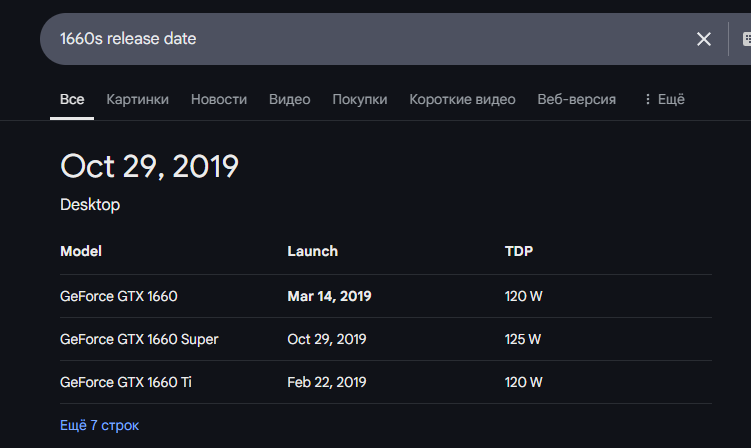Click the 'Model' column header
The height and width of the screenshot is (448, 751).
(81, 251)
